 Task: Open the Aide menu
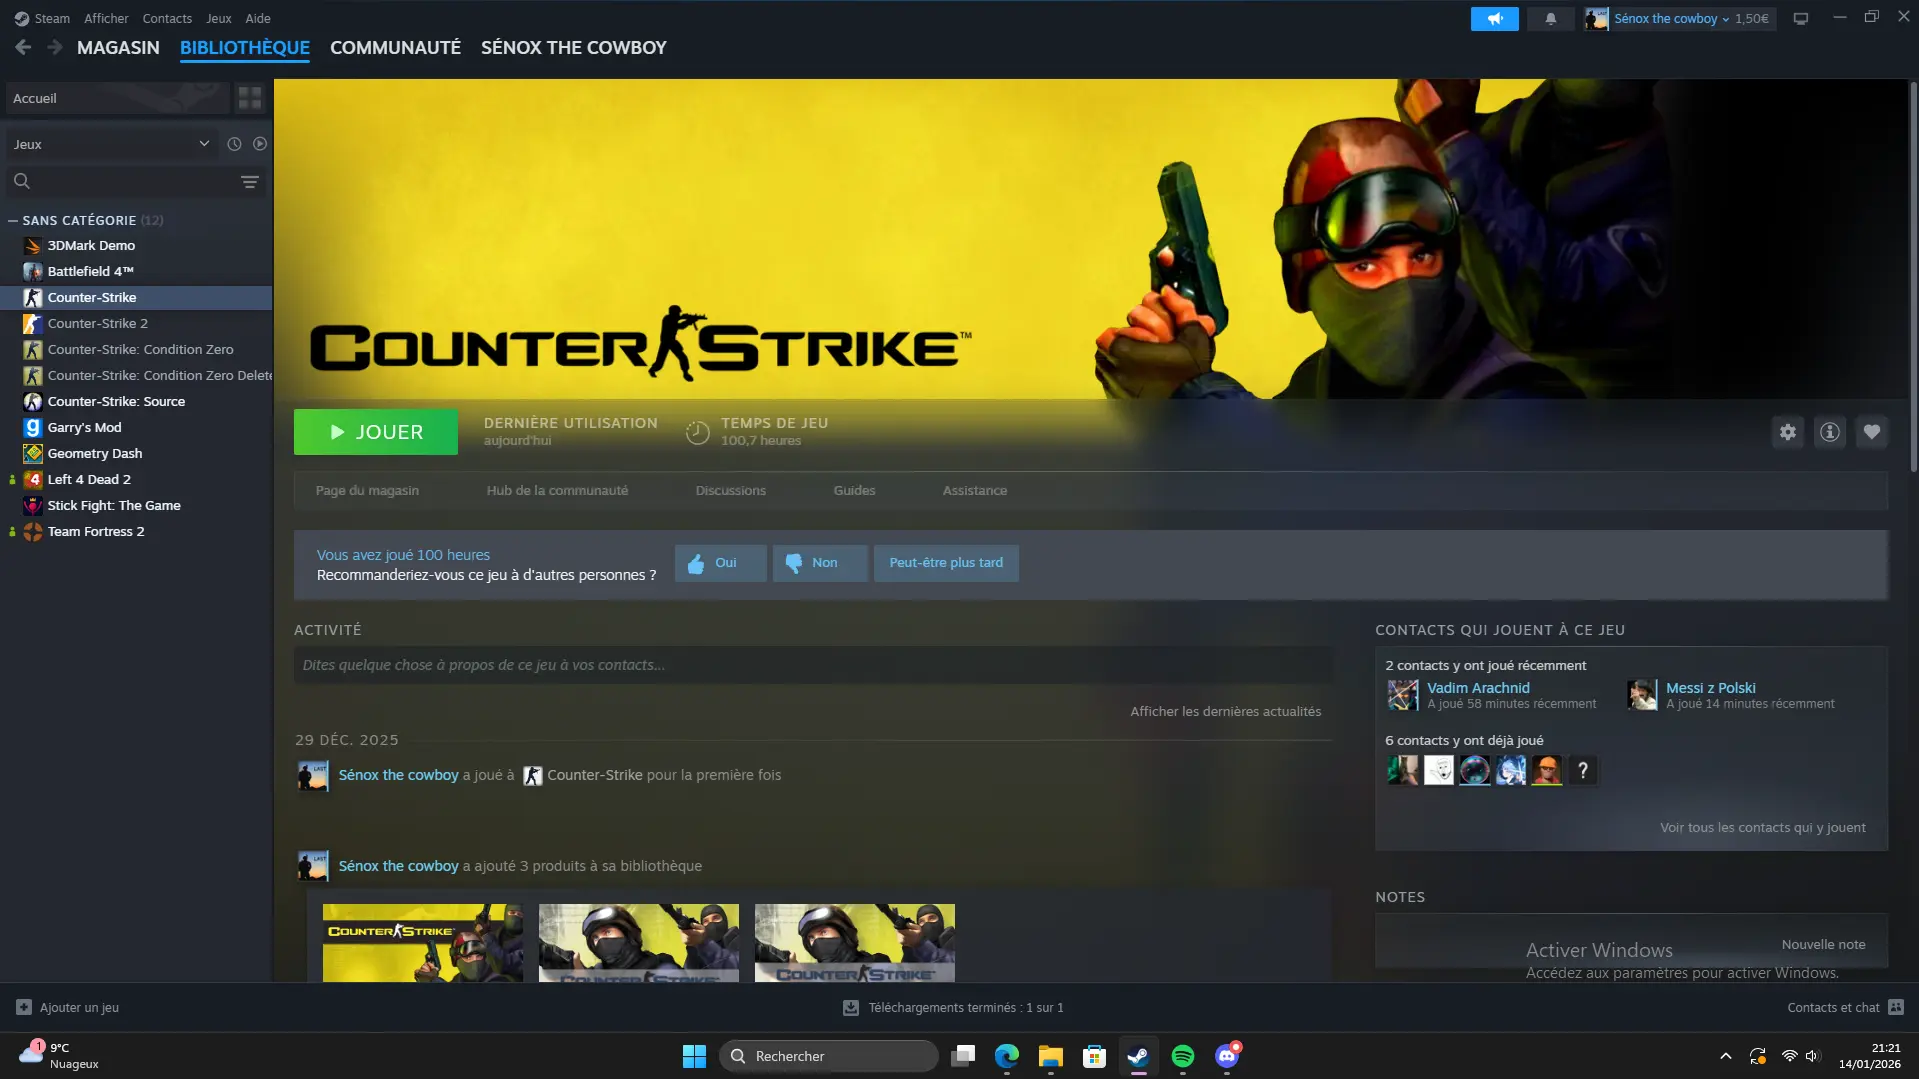click(x=258, y=18)
